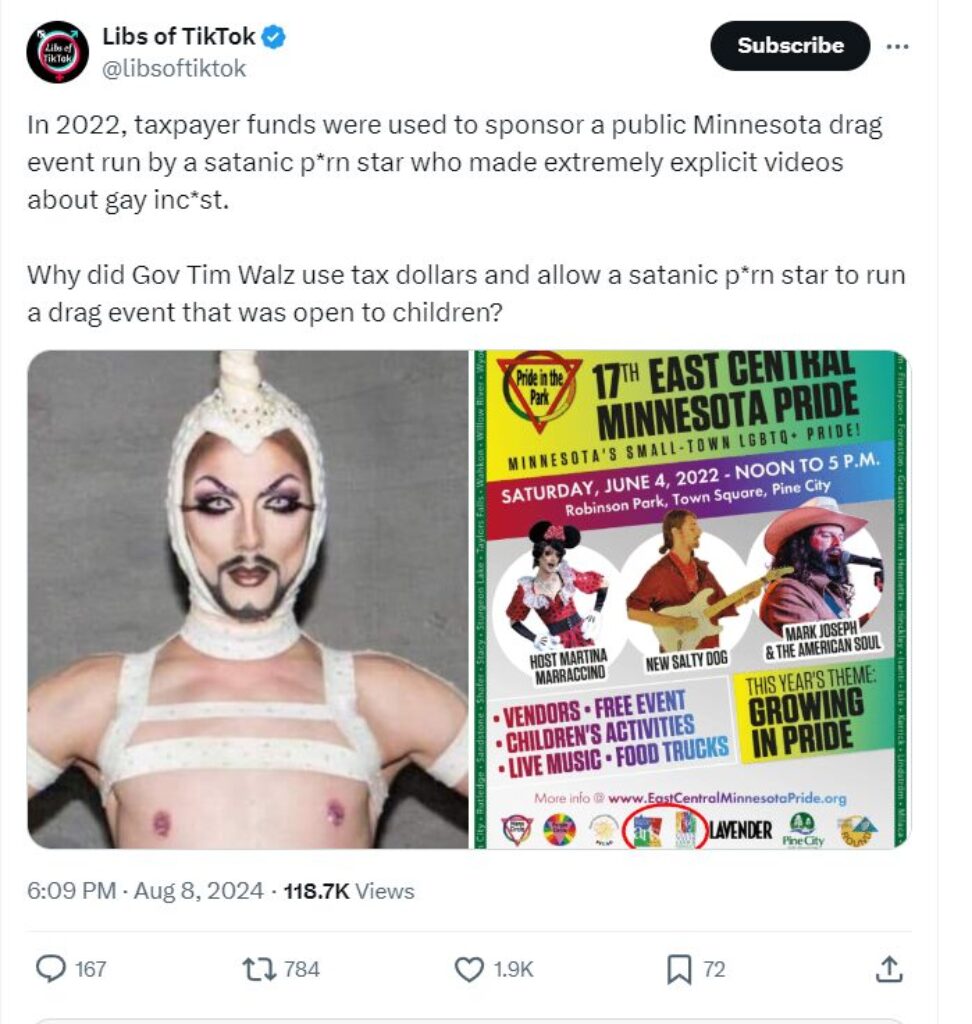Like the post with heart icon

click(x=469, y=970)
